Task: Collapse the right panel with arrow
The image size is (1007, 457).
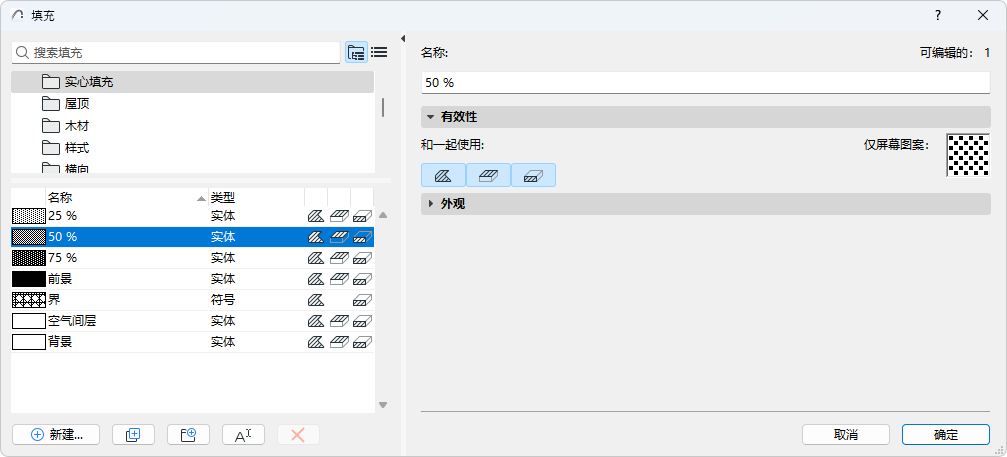Action: click(402, 39)
